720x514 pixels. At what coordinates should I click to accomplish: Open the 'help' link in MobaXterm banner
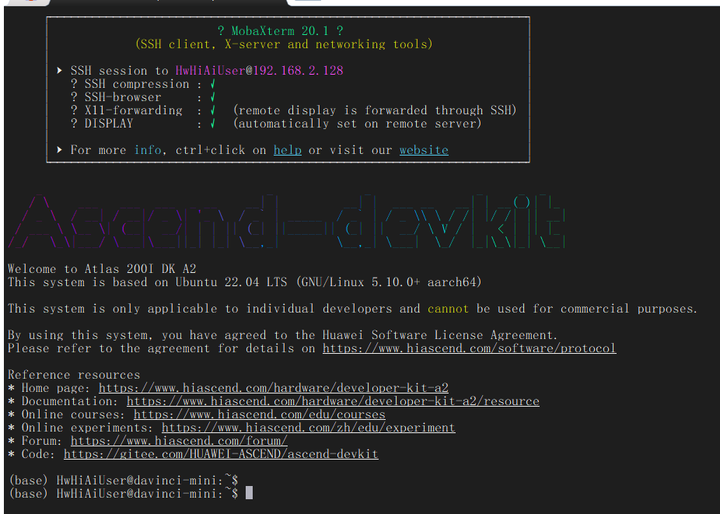(287, 150)
